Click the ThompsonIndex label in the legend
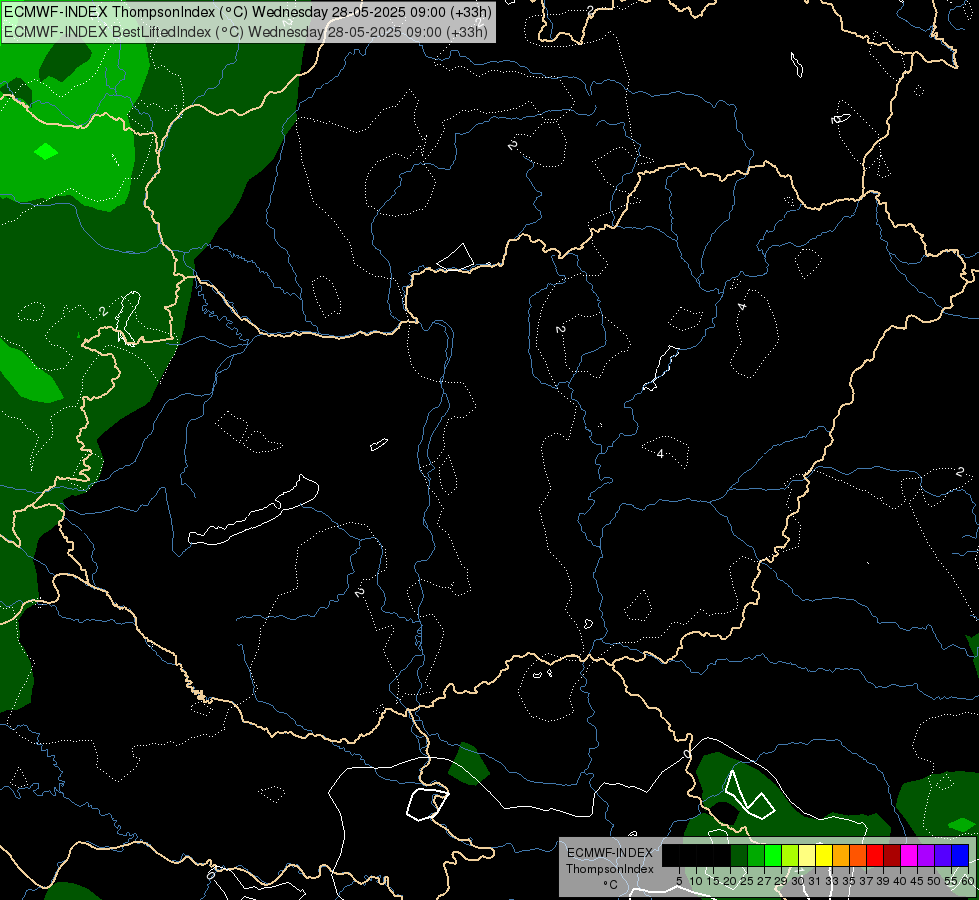Viewport: 979px width, 900px height. 610,869
